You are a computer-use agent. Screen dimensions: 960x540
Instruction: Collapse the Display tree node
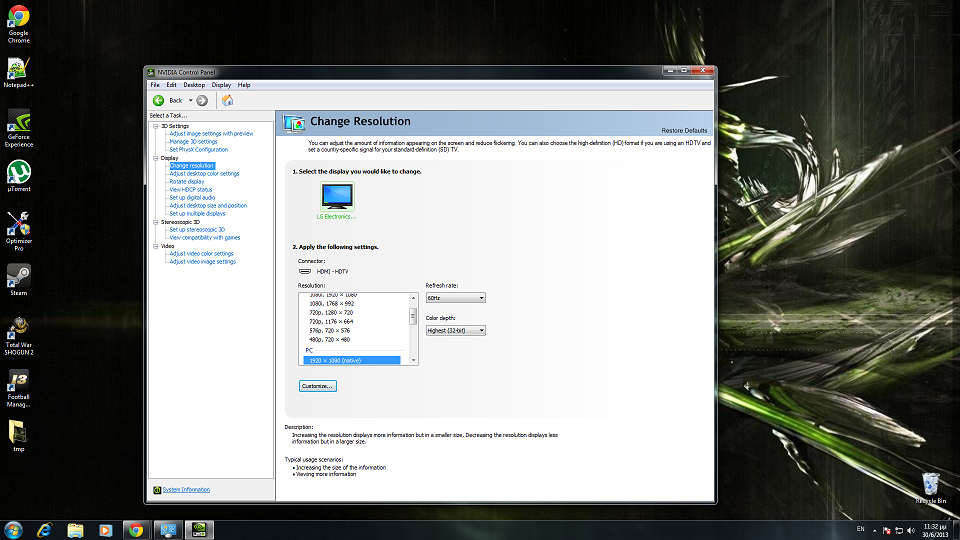coord(156,158)
